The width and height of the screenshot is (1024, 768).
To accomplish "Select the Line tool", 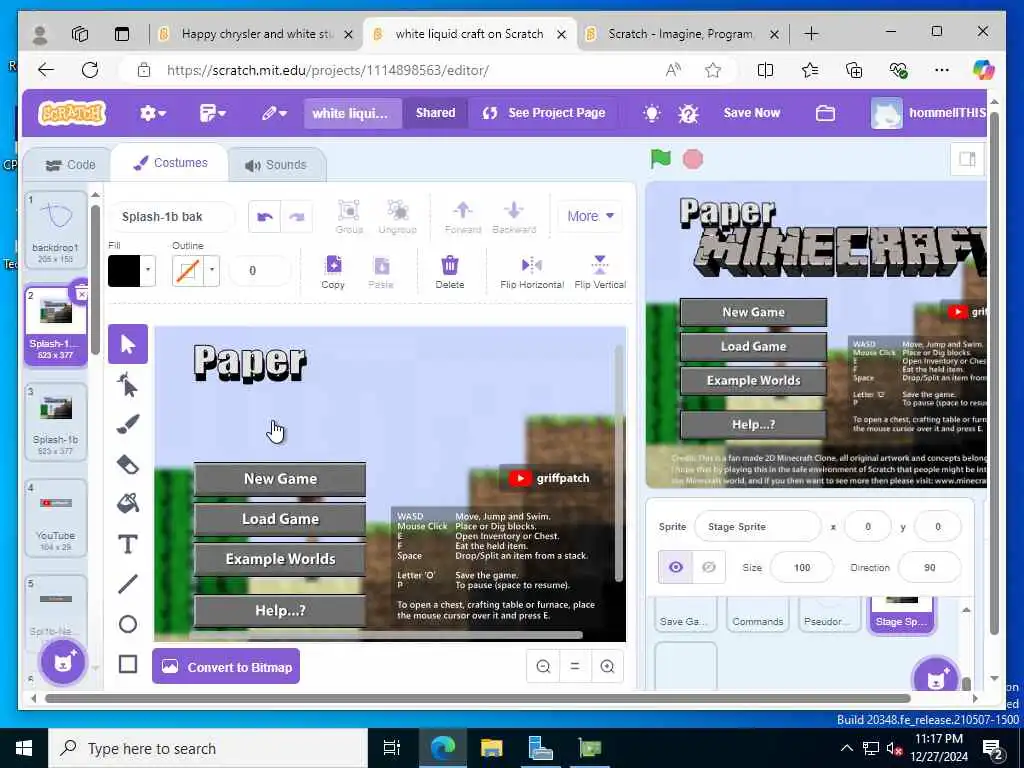I will point(128,584).
